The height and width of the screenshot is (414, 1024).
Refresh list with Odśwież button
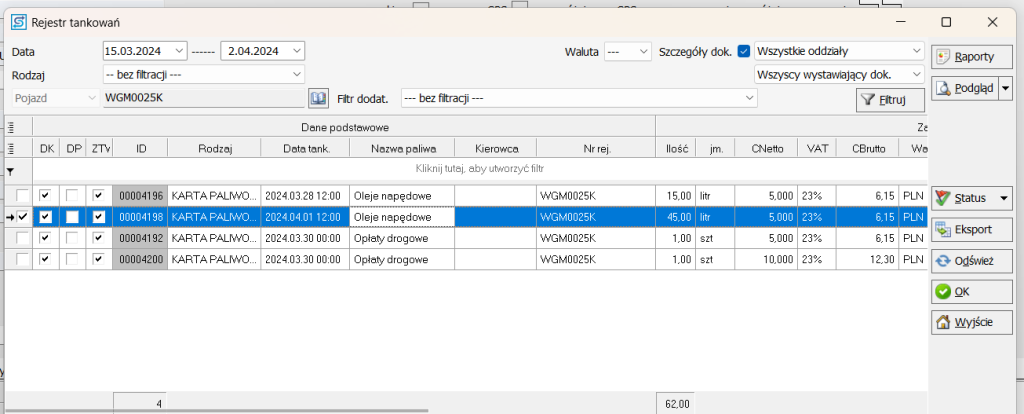point(971,260)
